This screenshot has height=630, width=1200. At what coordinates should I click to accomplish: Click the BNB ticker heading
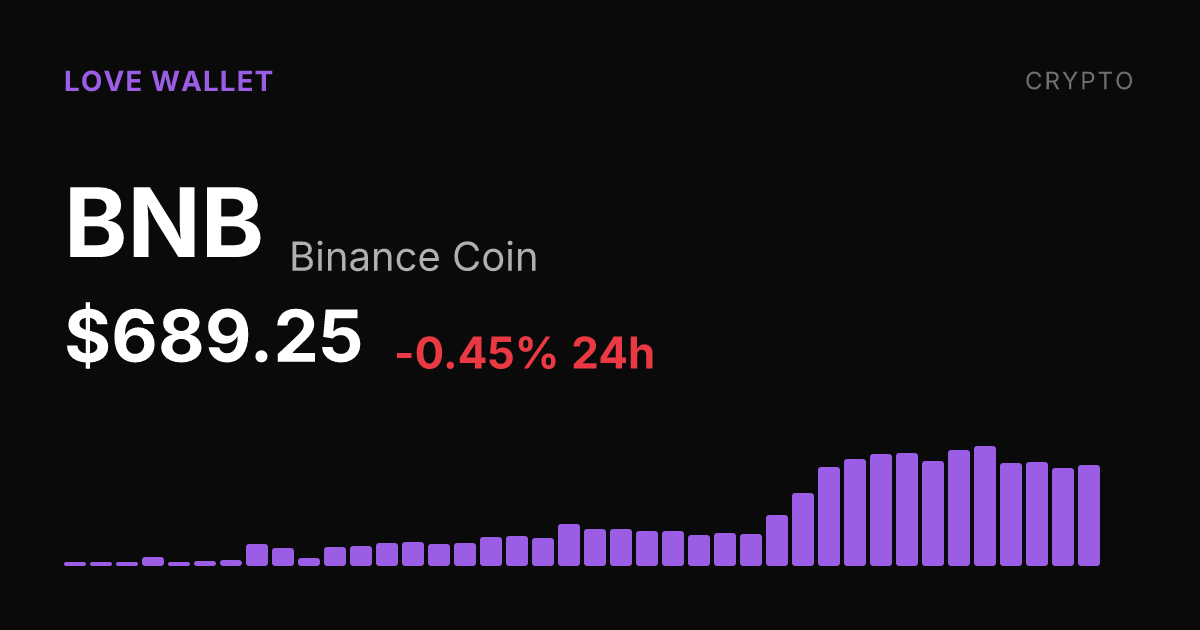[164, 224]
